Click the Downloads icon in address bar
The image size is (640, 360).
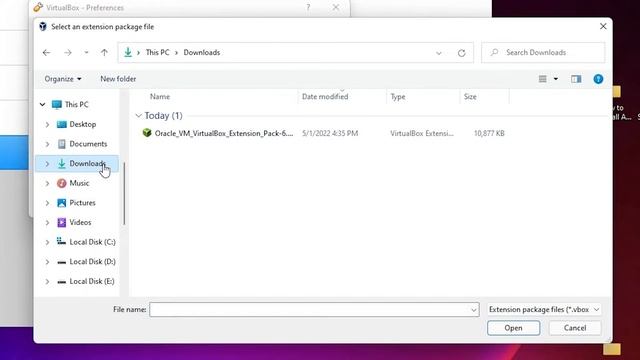tap(128, 52)
